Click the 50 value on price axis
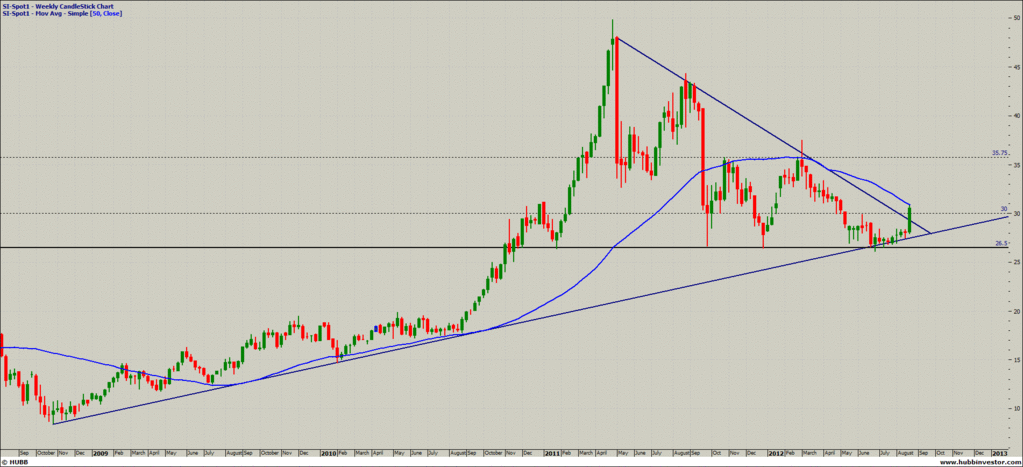Screen dimensions: 1023x467 click(x=1016, y=19)
